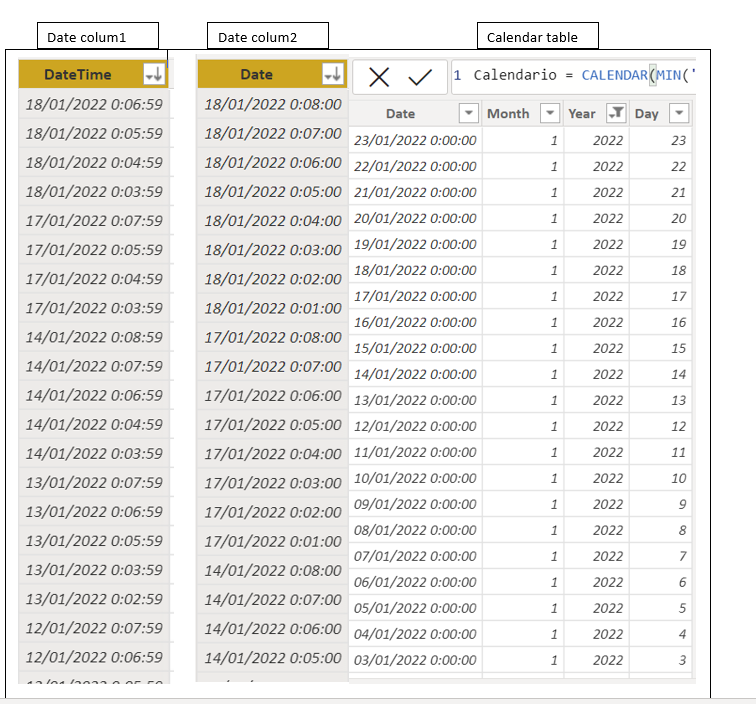Viewport: 756px width, 704px height.
Task: Select cell 13/01/2022 0:07:59
Action: point(94,483)
